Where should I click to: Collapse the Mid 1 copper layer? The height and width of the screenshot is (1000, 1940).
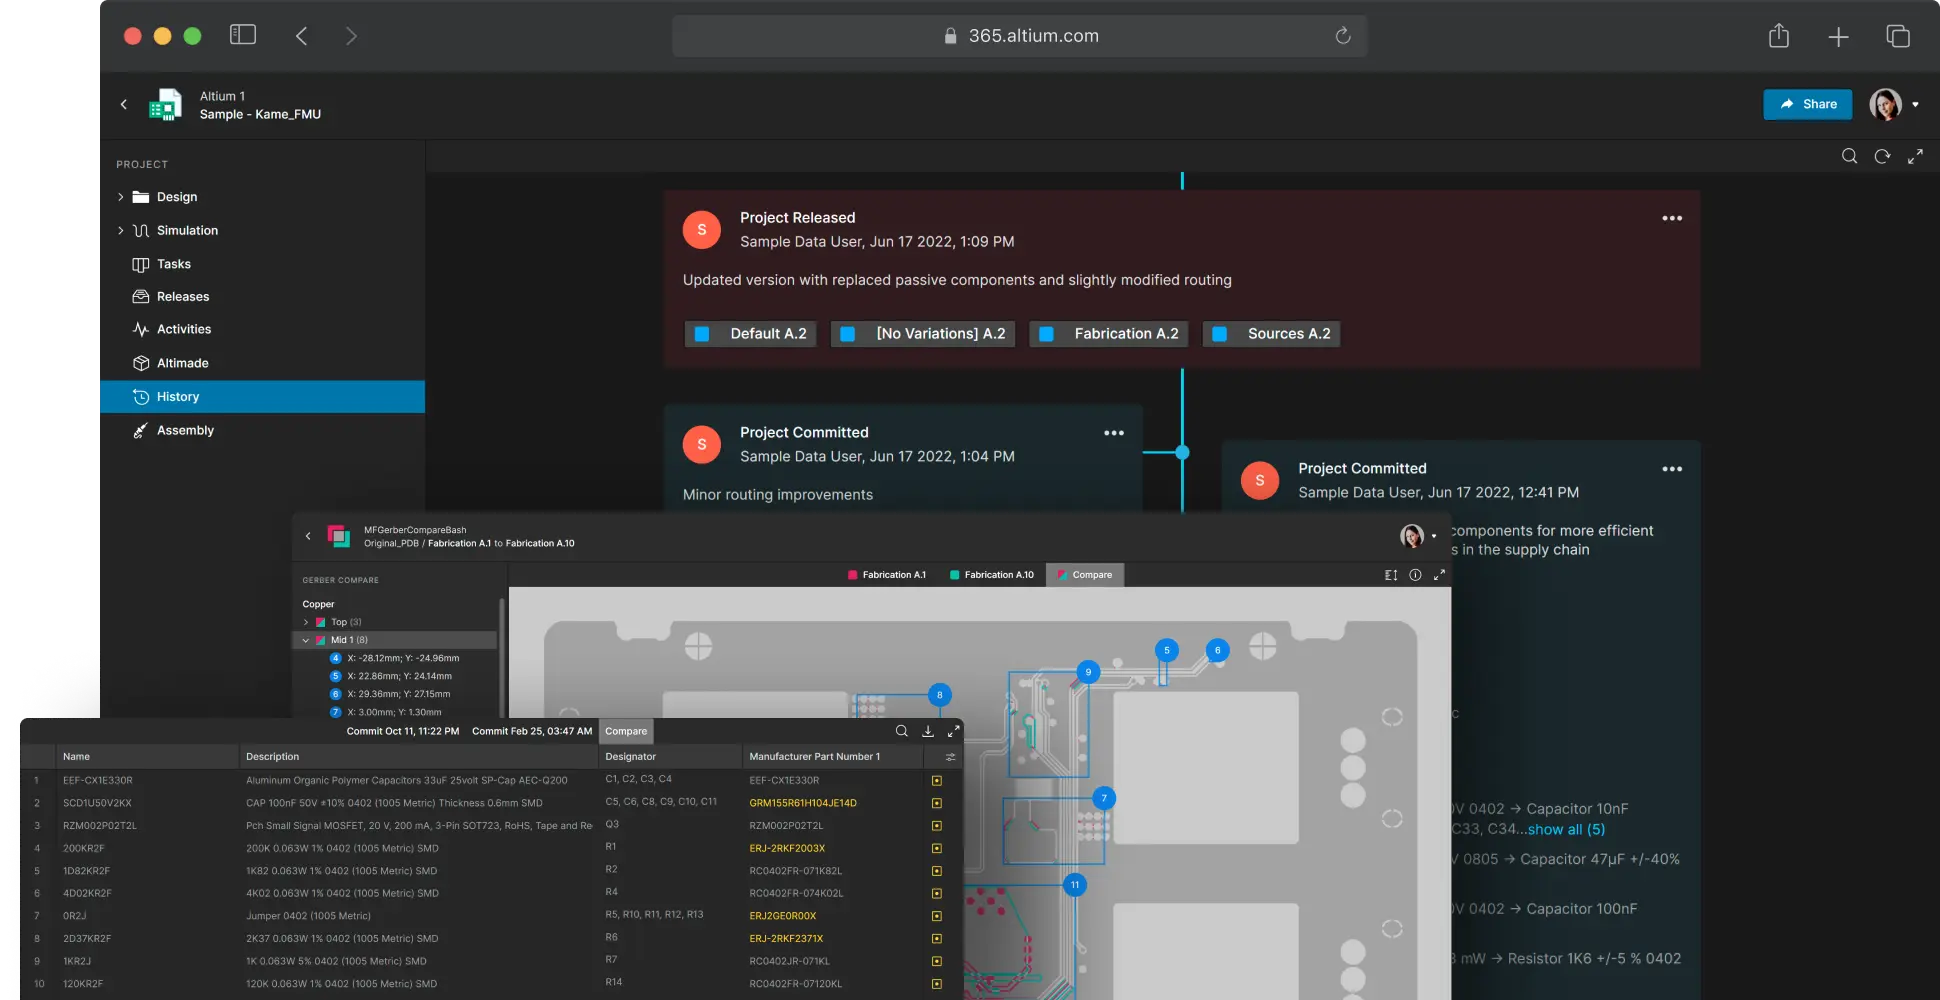pos(306,640)
